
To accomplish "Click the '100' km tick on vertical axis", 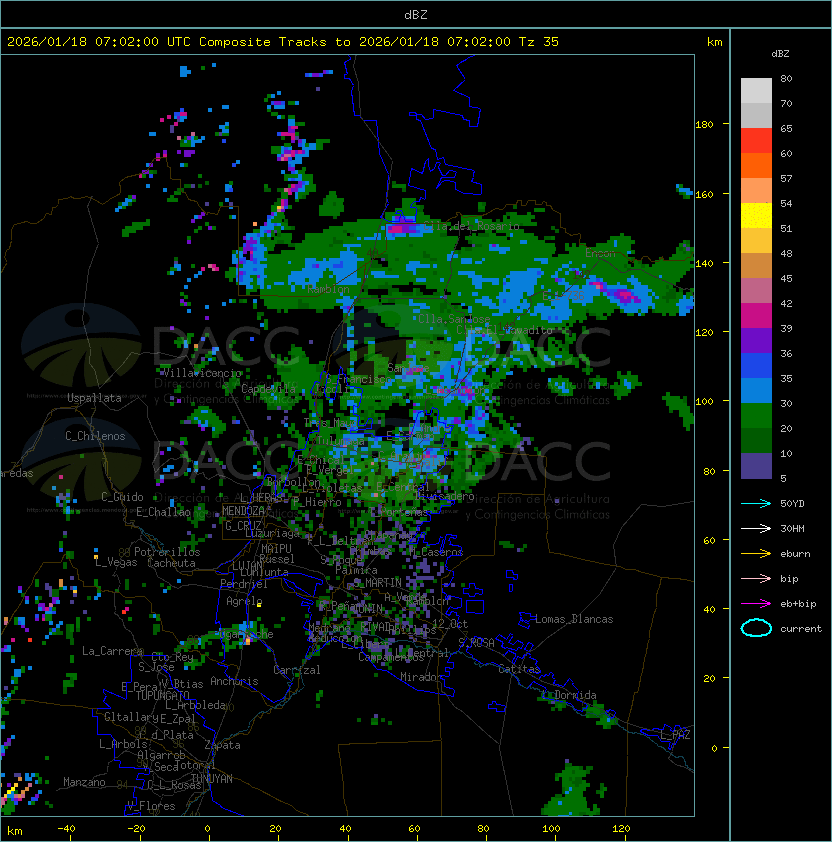I will 704,402.
